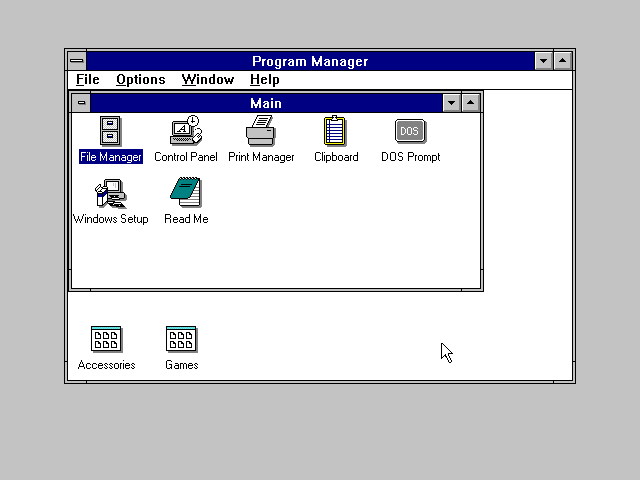Select the Print Manager printer icon

coord(261,131)
